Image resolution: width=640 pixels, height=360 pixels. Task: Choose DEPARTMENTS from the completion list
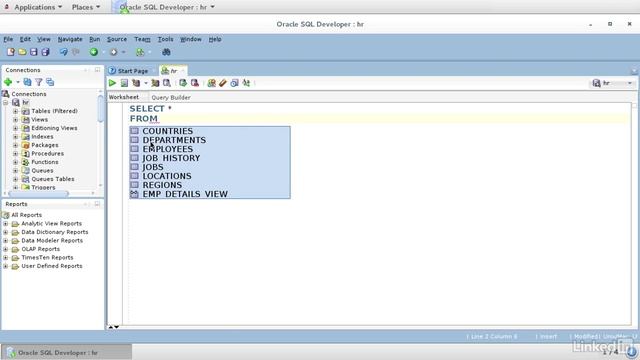[210, 140]
